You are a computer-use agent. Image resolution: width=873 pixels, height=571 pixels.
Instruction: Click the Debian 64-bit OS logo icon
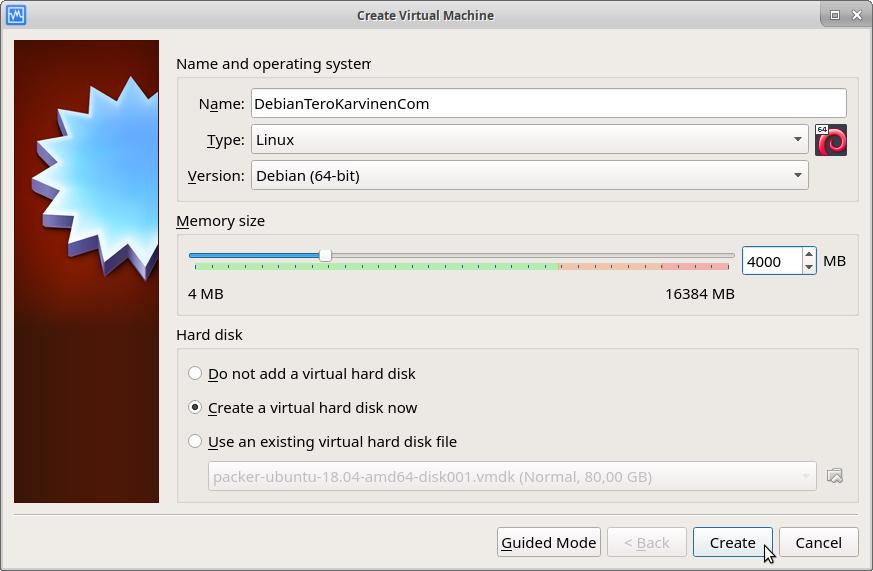(x=831, y=140)
